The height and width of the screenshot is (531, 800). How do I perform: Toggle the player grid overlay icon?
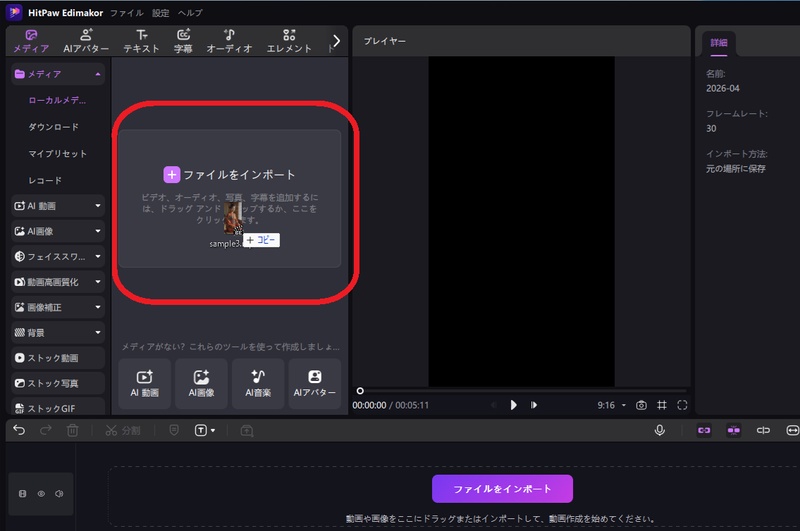tap(662, 405)
